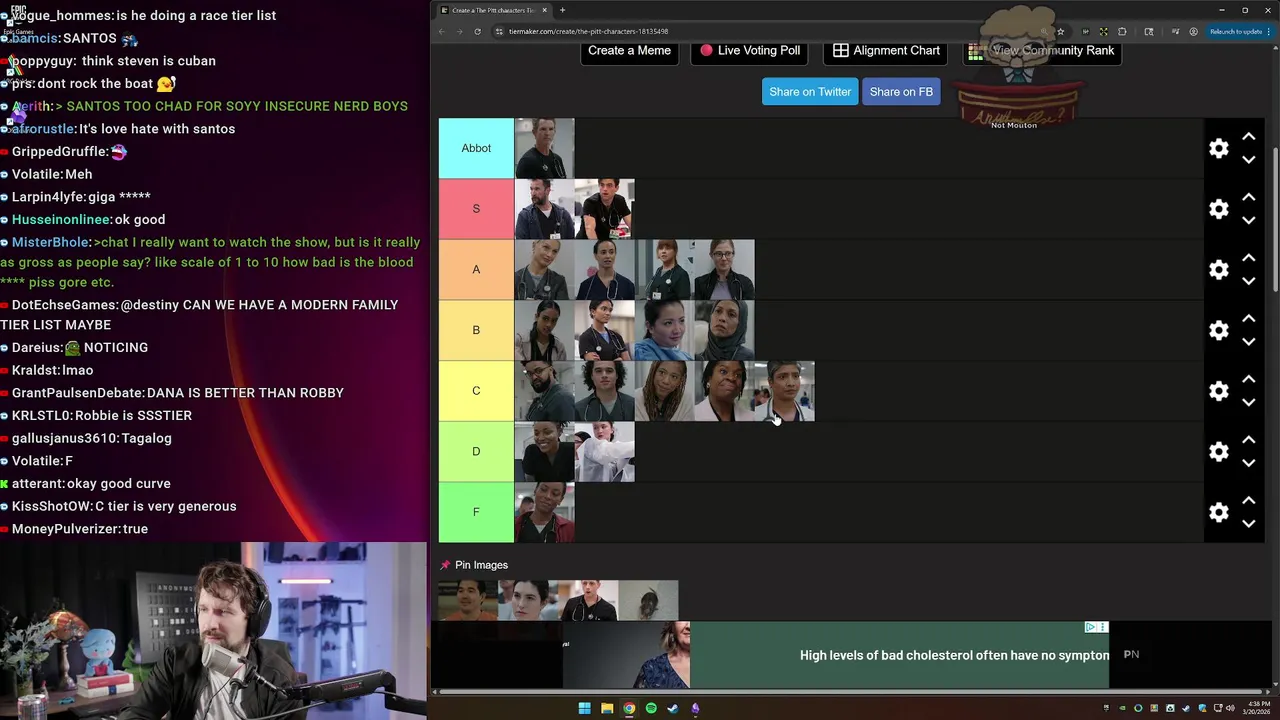Open the browser profile icon

[1194, 31]
